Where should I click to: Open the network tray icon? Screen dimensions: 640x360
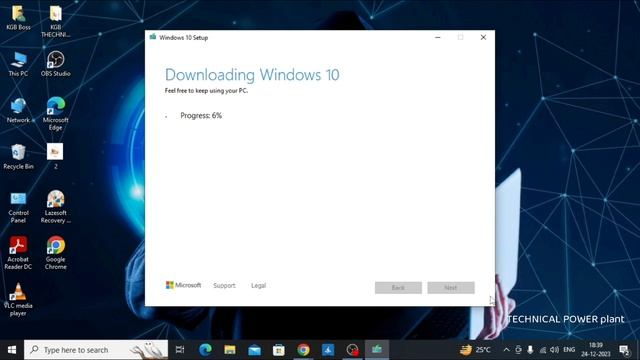pyautogui.click(x=542, y=350)
